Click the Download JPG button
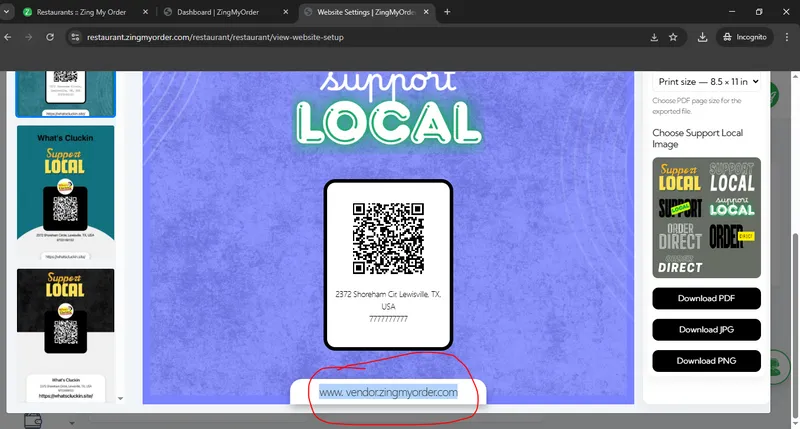 (706, 329)
